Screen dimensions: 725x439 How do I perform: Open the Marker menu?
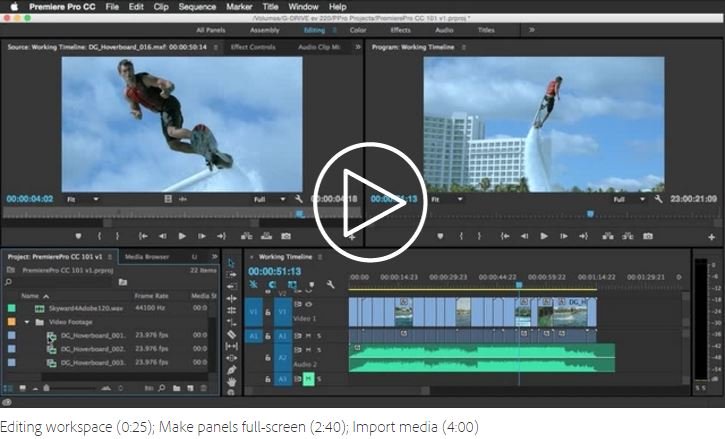239,7
